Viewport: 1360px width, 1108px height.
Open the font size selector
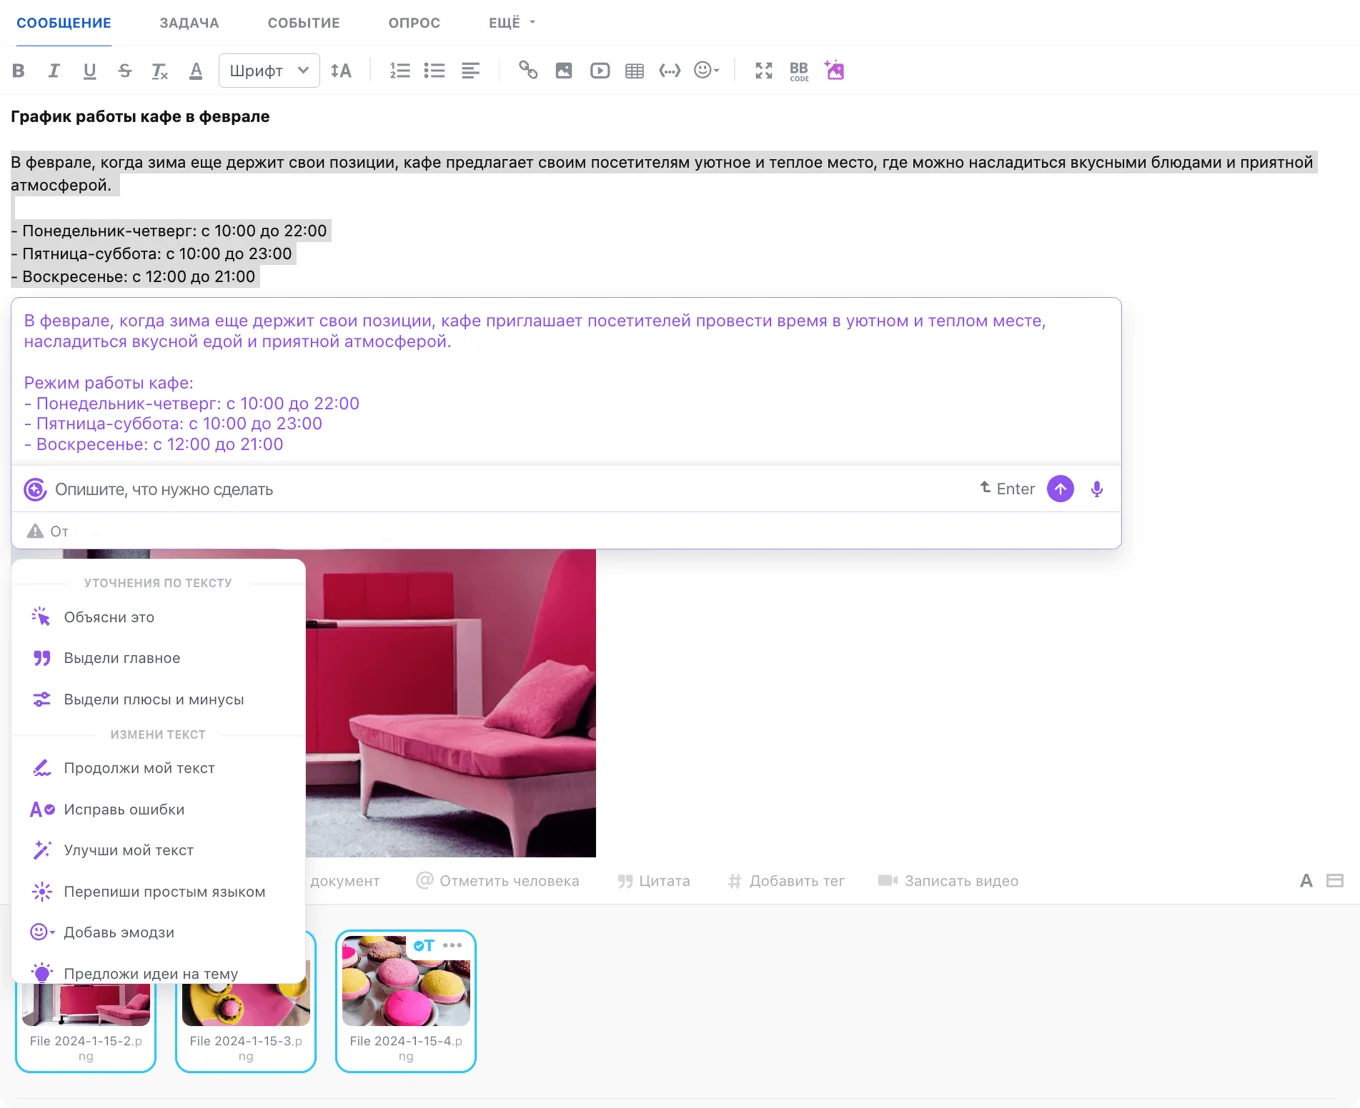click(341, 70)
